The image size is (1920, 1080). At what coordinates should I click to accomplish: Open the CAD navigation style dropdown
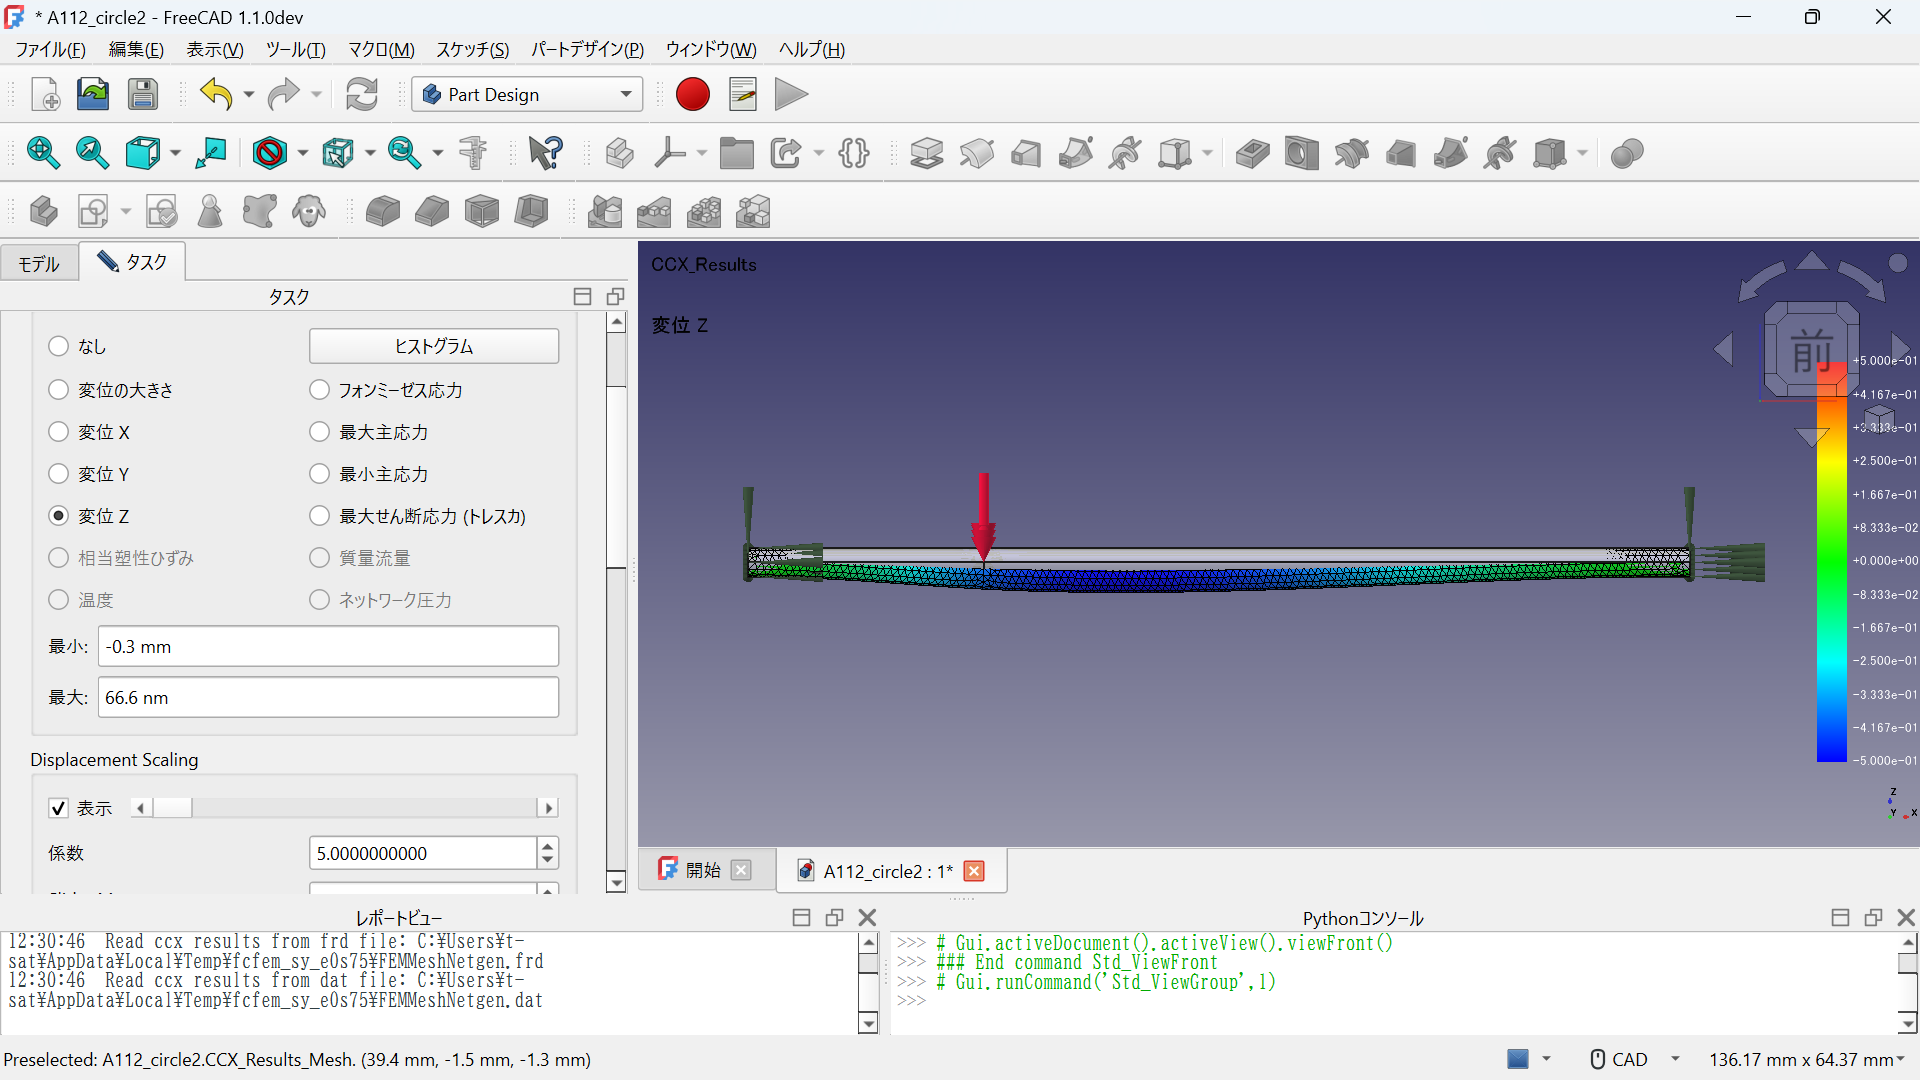1675,1059
